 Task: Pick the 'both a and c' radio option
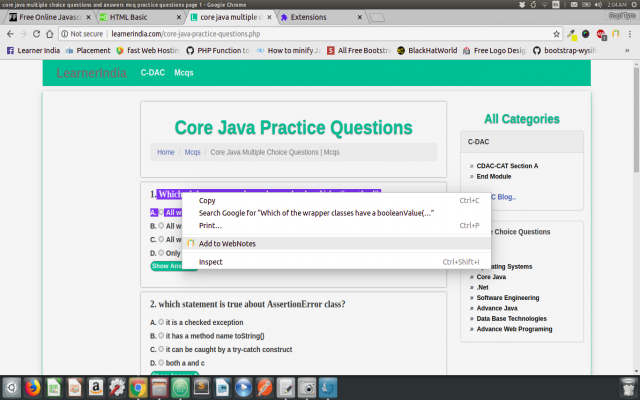160,363
